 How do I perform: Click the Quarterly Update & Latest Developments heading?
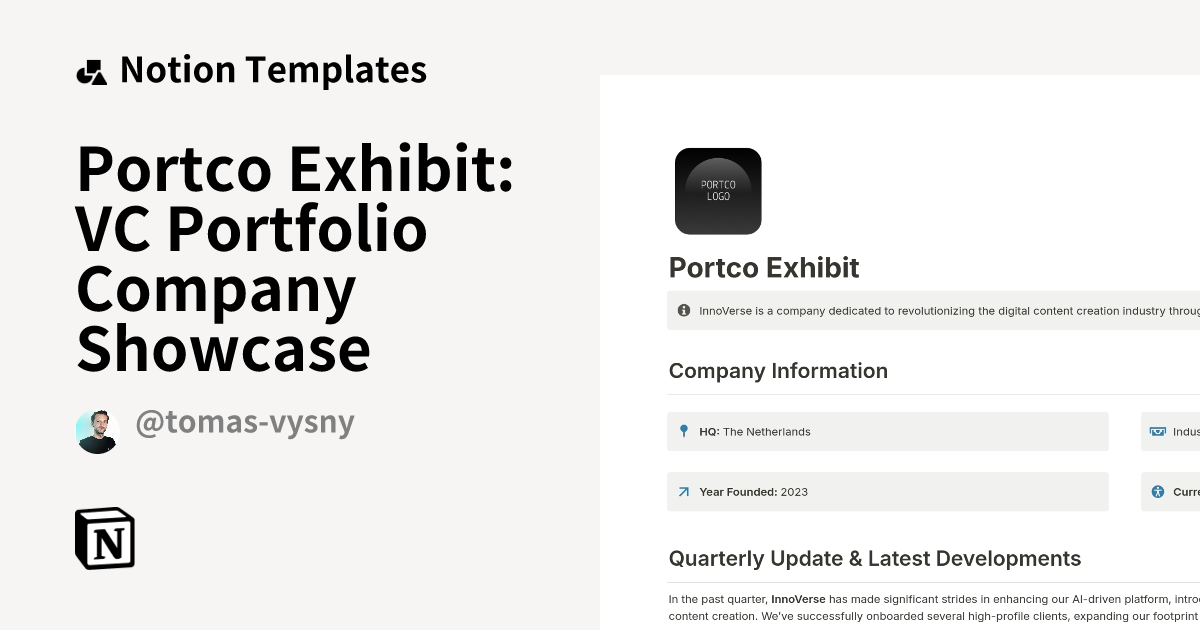point(875,558)
